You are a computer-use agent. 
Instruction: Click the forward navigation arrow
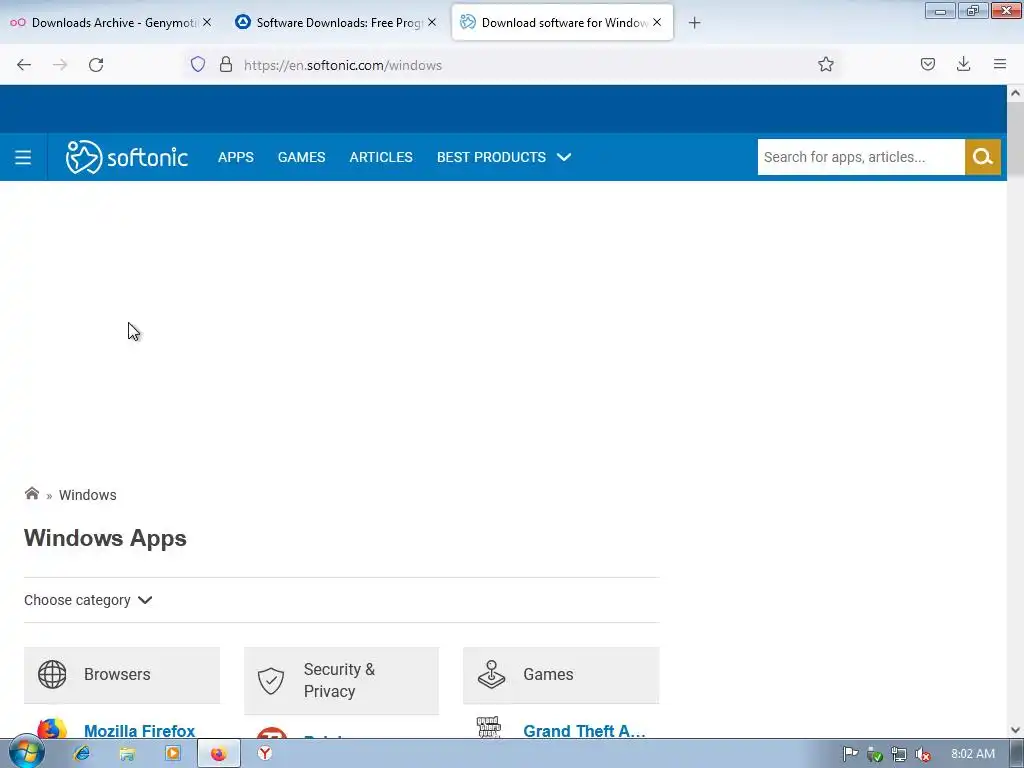(60, 65)
